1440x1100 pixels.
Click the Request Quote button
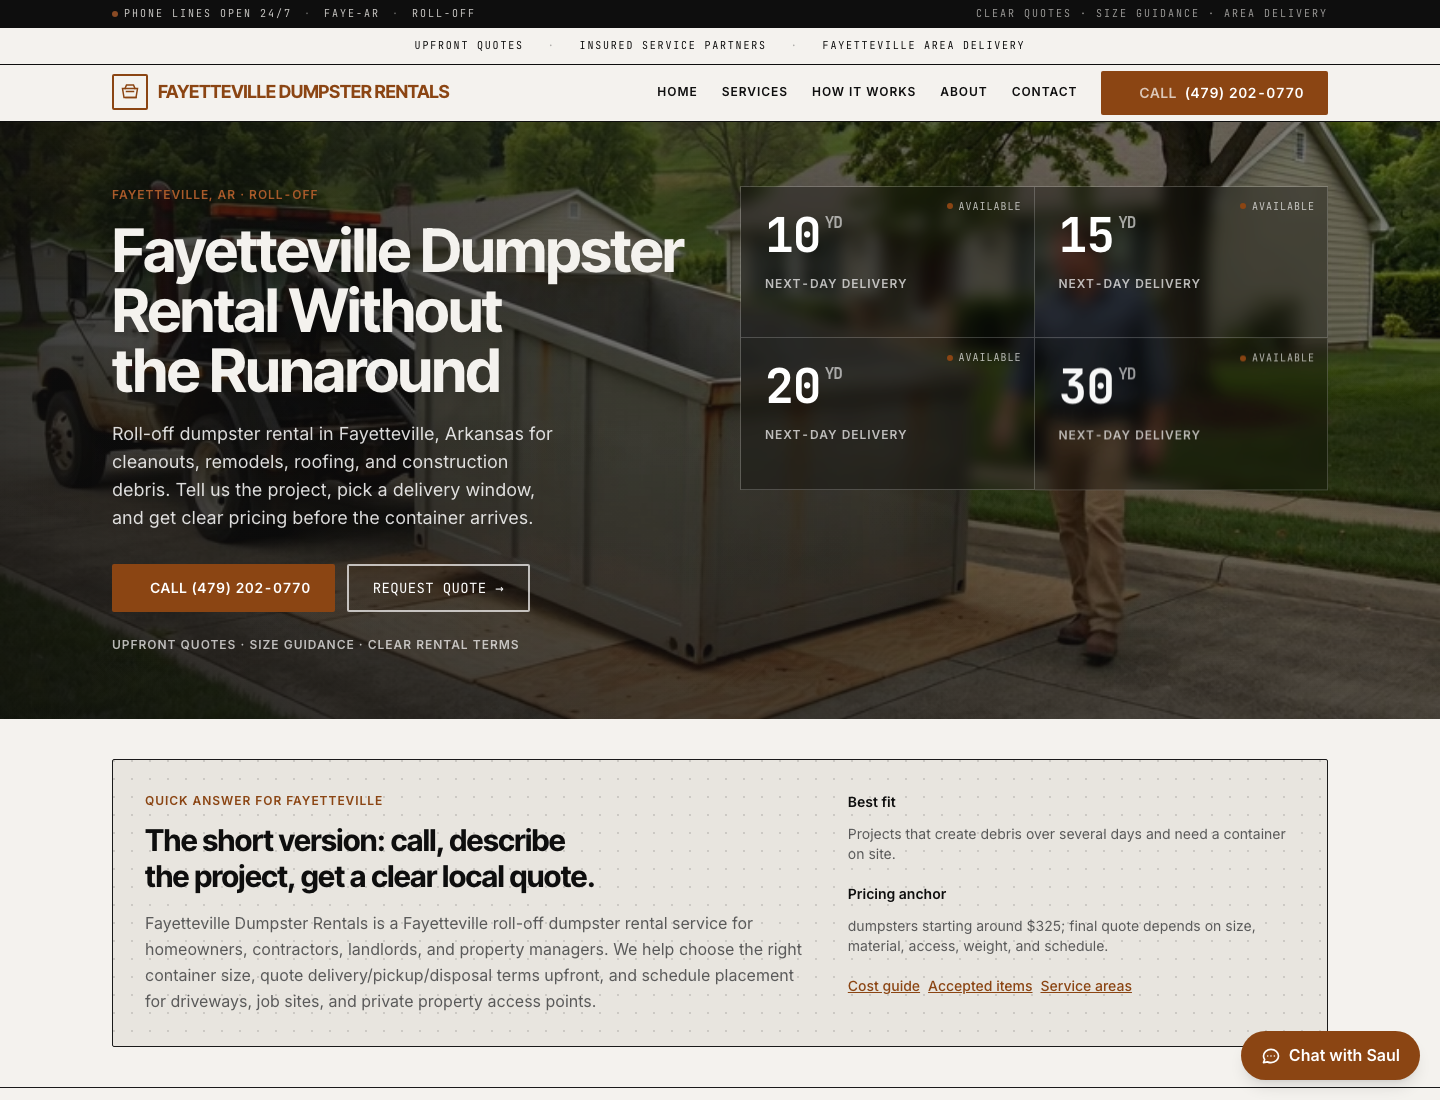point(438,588)
